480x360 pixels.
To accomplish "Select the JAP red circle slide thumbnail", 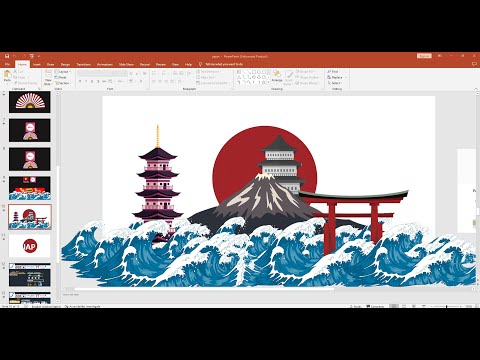I will (30, 246).
